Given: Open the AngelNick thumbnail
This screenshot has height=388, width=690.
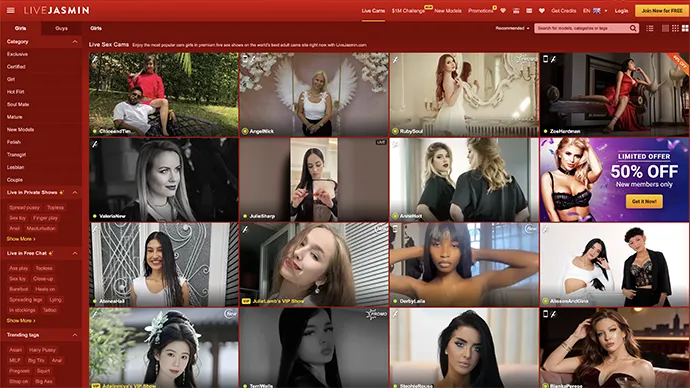Looking at the screenshot, I should tap(314, 94).
